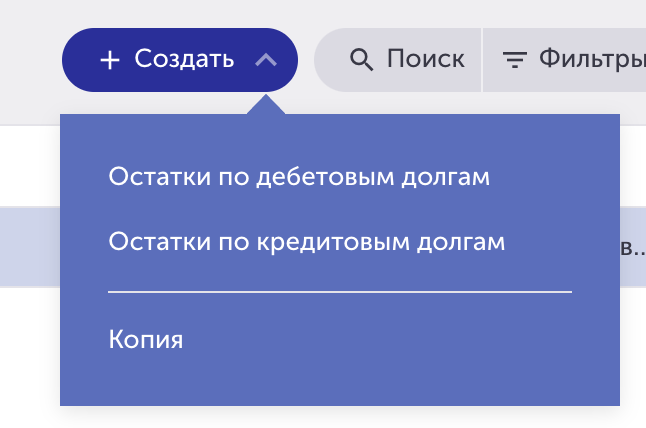Viewport: 646px width, 428px height.
Task: Click blank space below Копия inside the menu
Action: point(340,381)
